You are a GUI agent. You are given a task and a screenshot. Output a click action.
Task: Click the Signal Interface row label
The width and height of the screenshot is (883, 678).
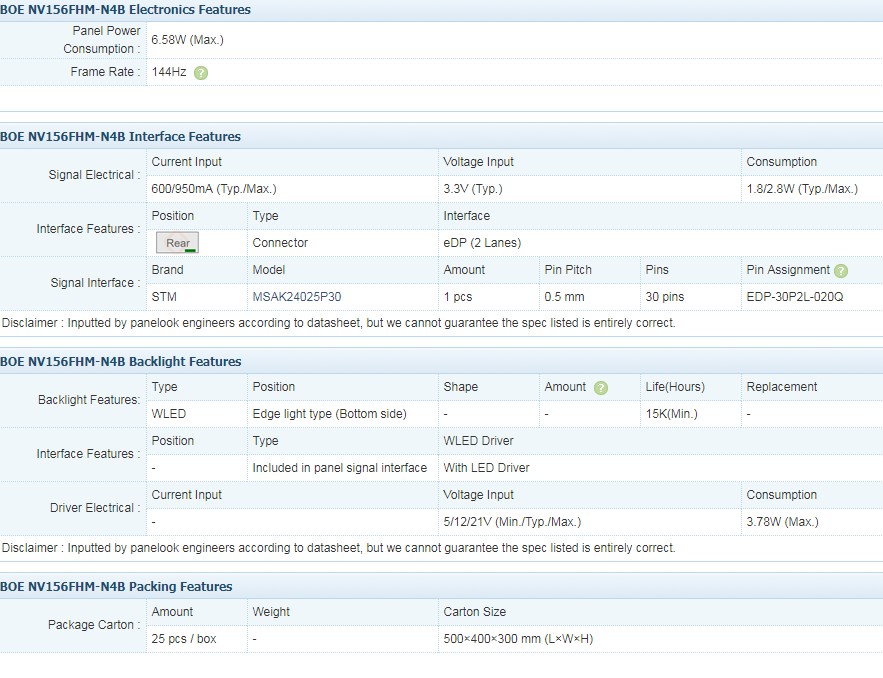(x=95, y=283)
